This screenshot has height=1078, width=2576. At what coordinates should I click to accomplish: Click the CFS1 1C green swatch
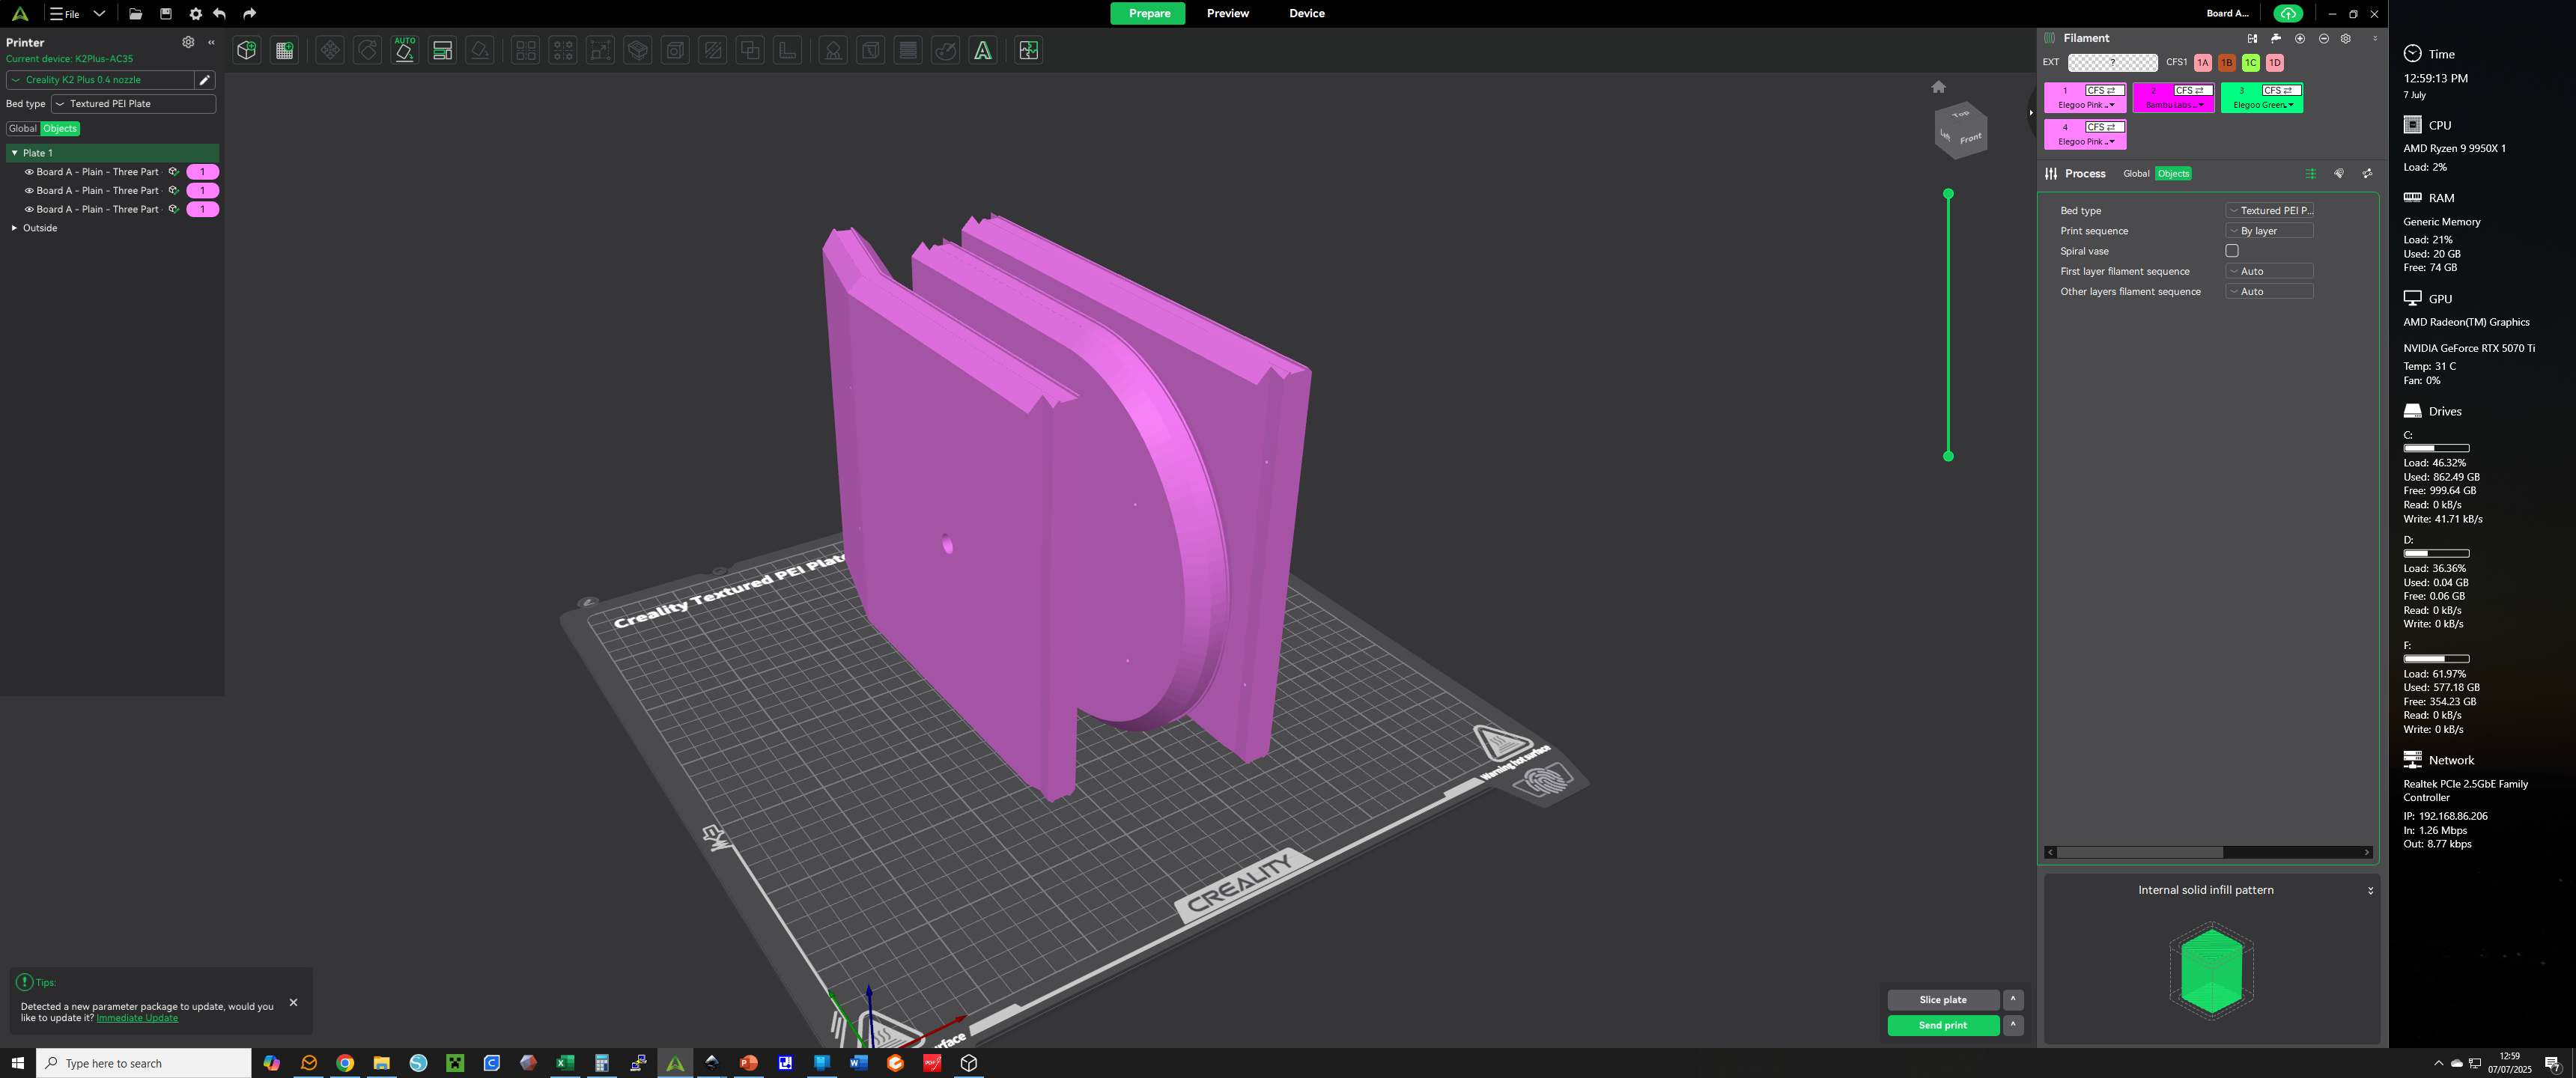[x=2250, y=62]
